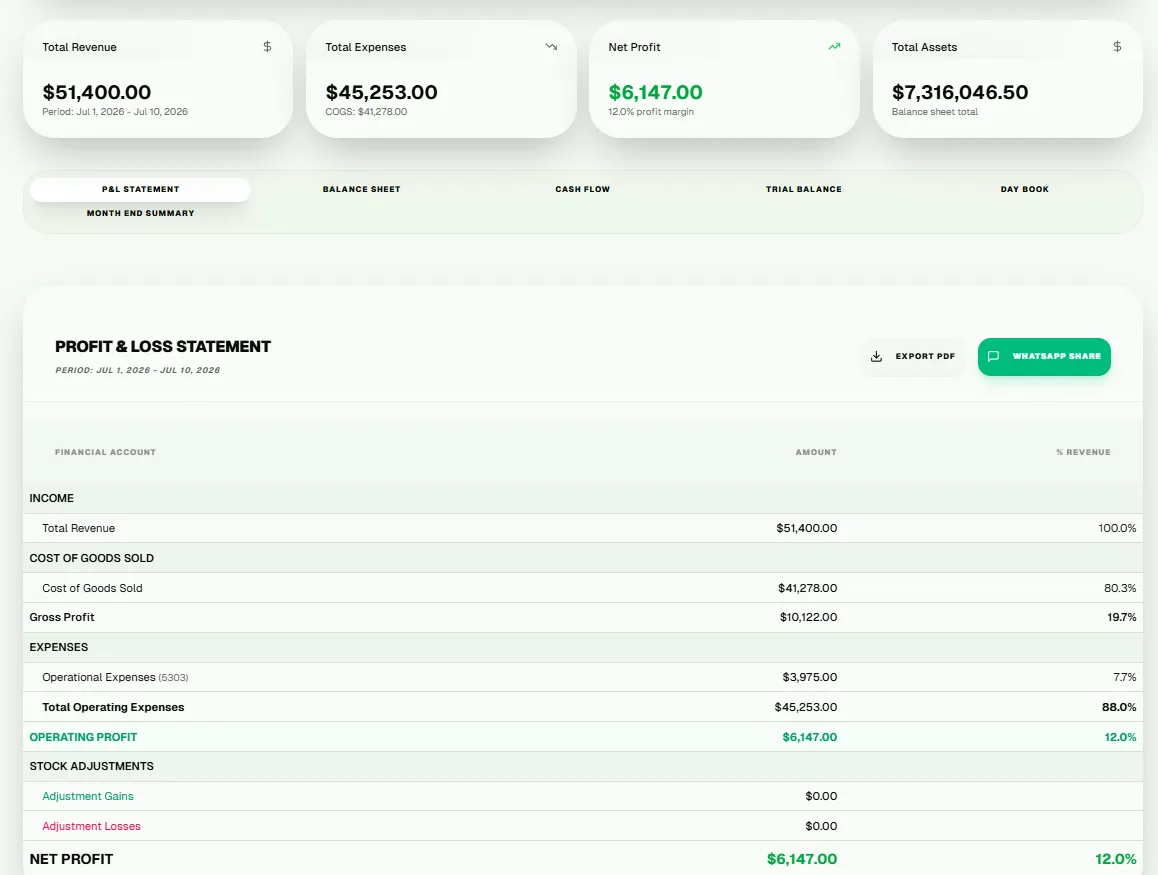
Task: Click the chat bubble icon in WhatsApp Share
Action: (993, 356)
